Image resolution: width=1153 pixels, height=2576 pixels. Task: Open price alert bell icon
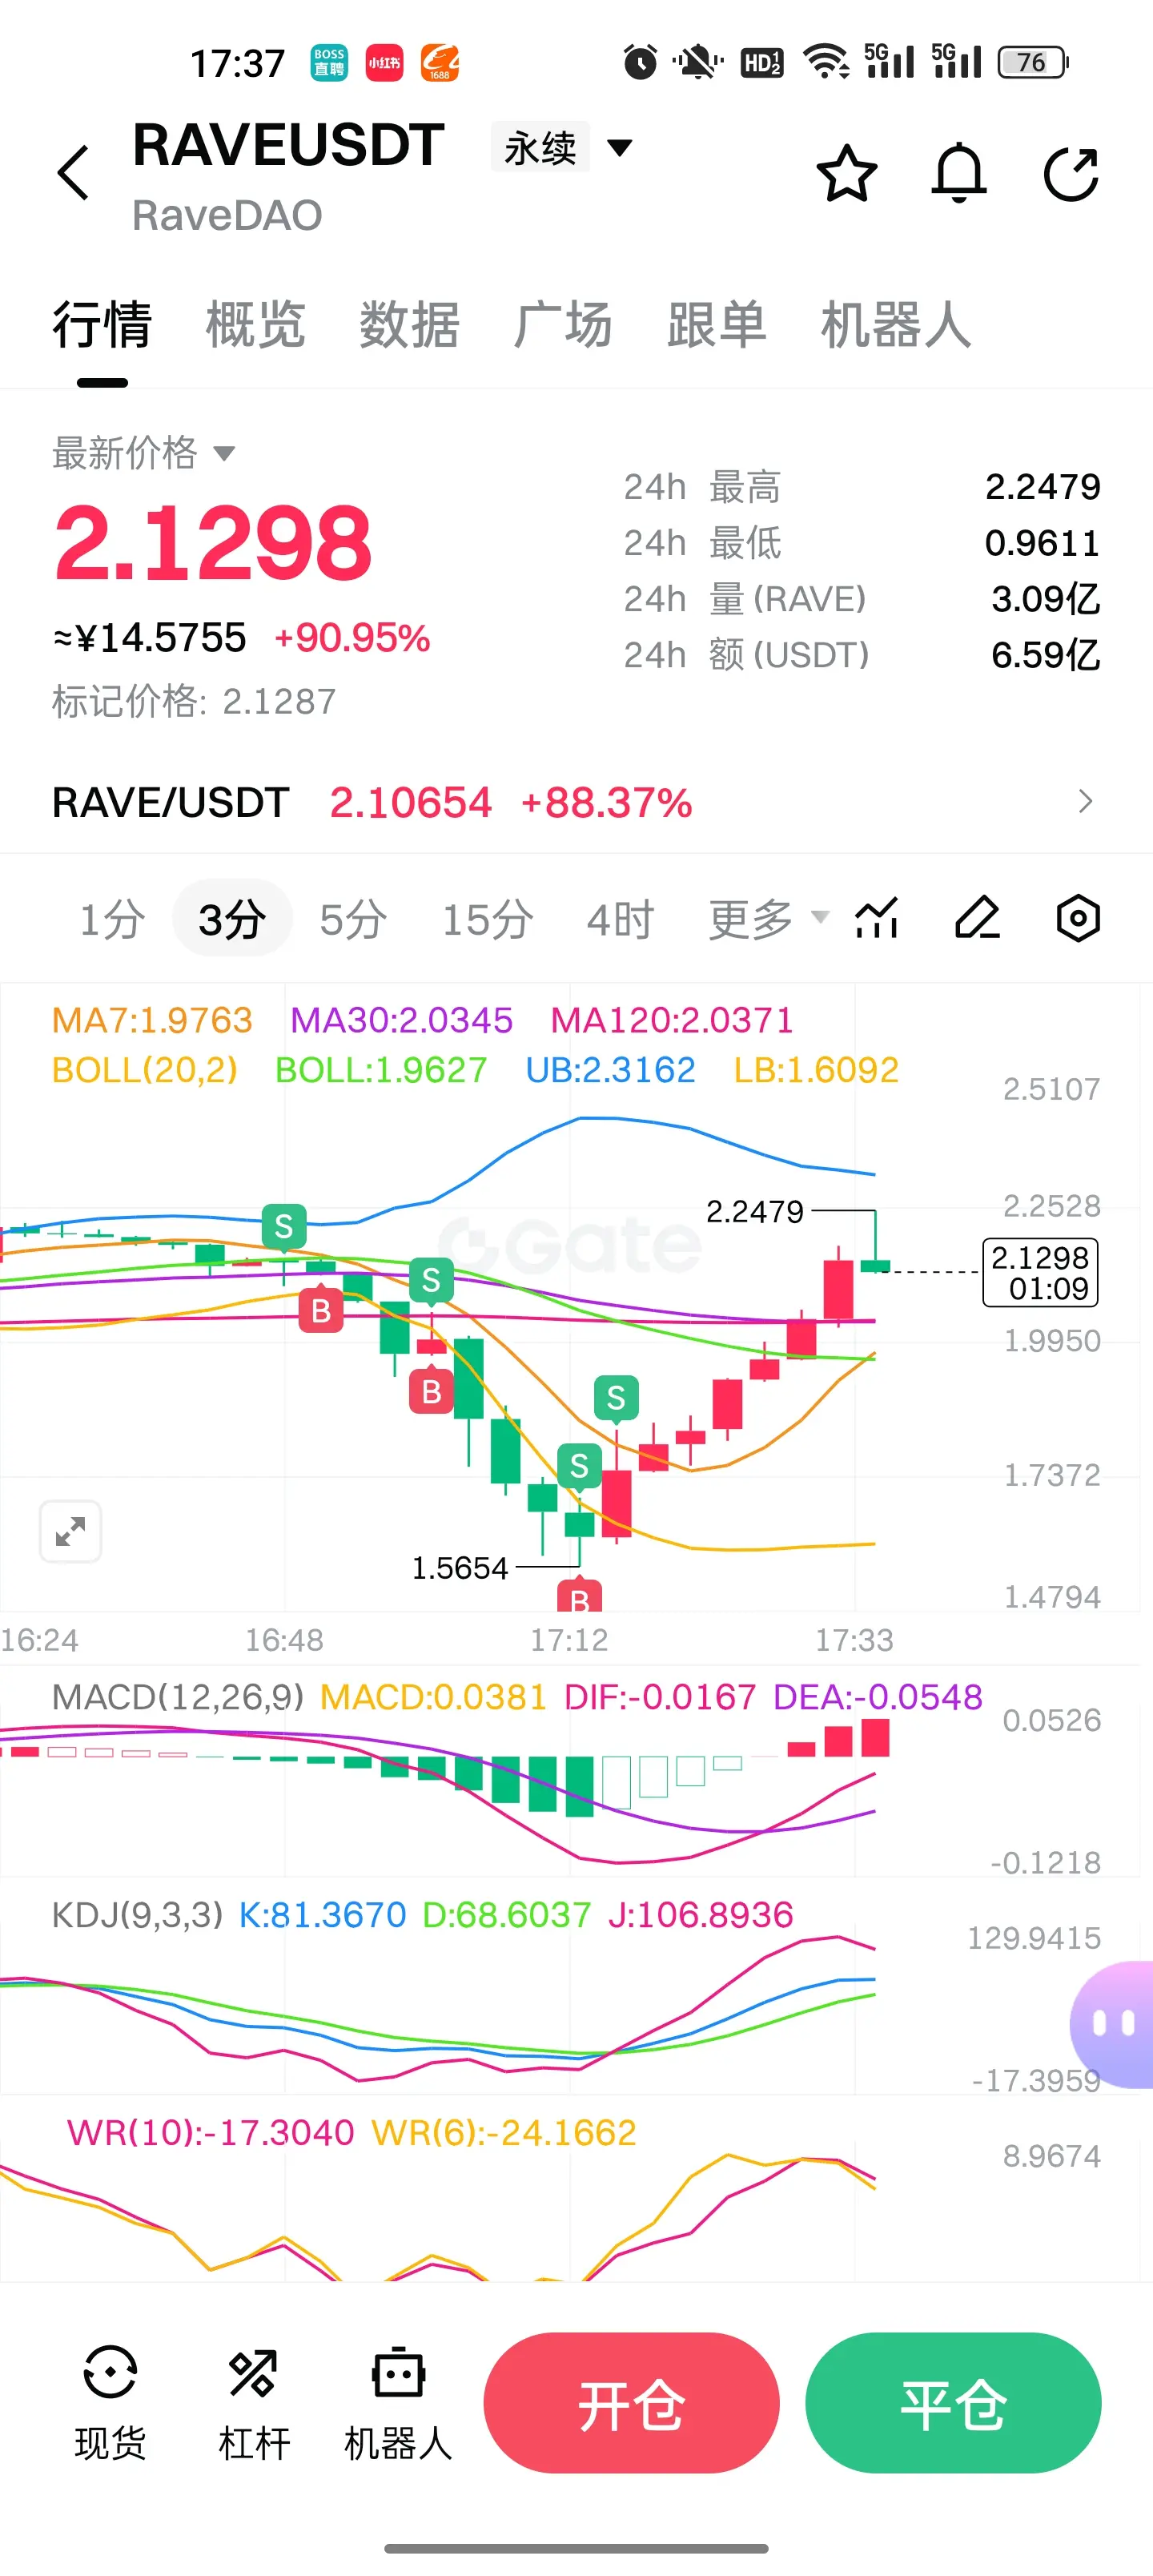click(959, 173)
